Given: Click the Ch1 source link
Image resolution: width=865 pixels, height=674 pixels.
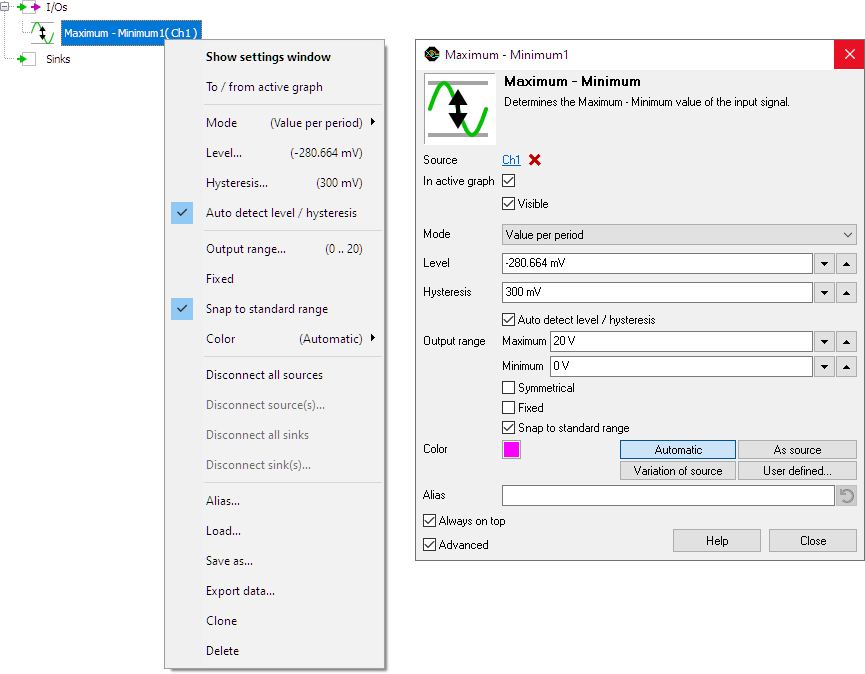Looking at the screenshot, I should tap(511, 160).
